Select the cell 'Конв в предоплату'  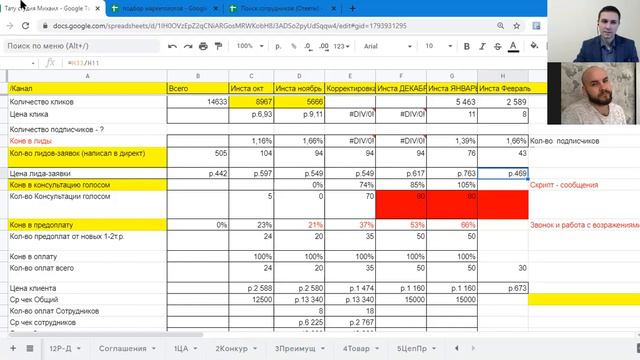(87, 225)
